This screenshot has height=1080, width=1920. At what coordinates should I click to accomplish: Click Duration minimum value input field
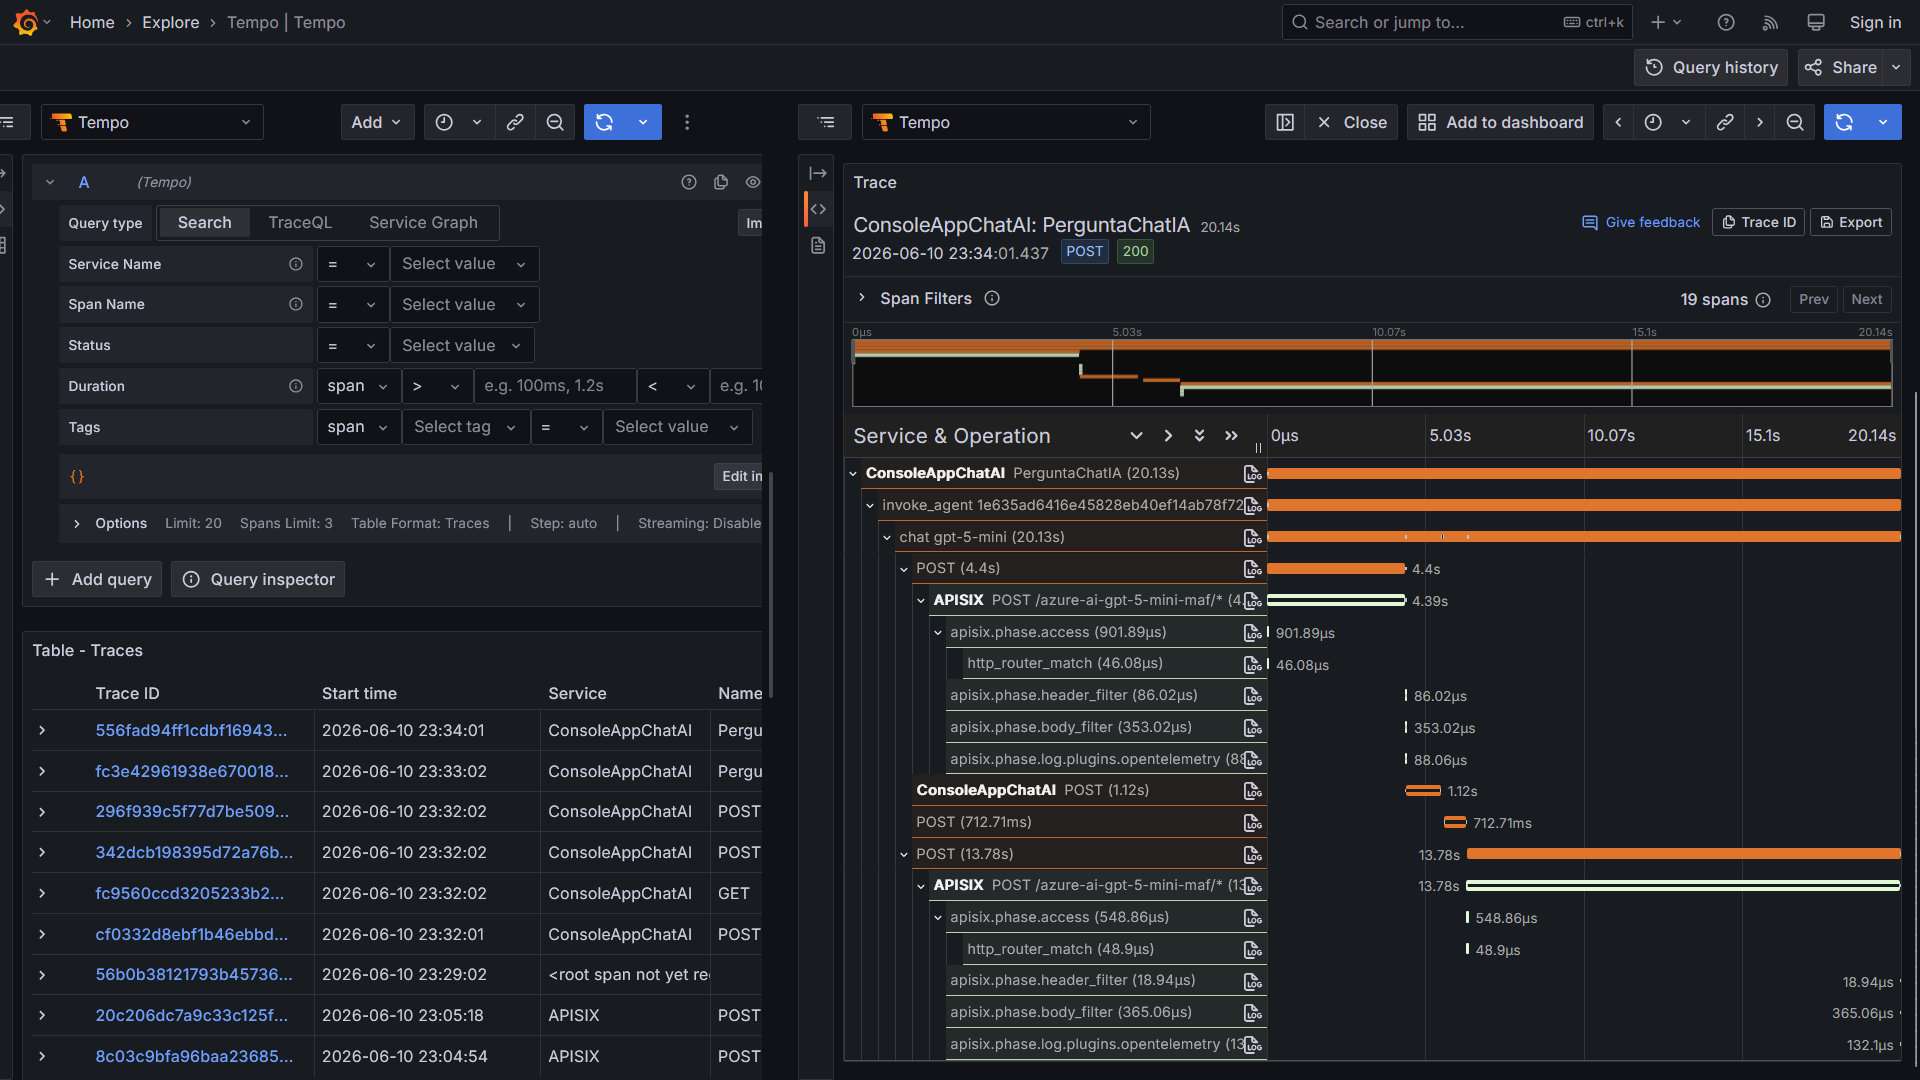tap(555, 386)
